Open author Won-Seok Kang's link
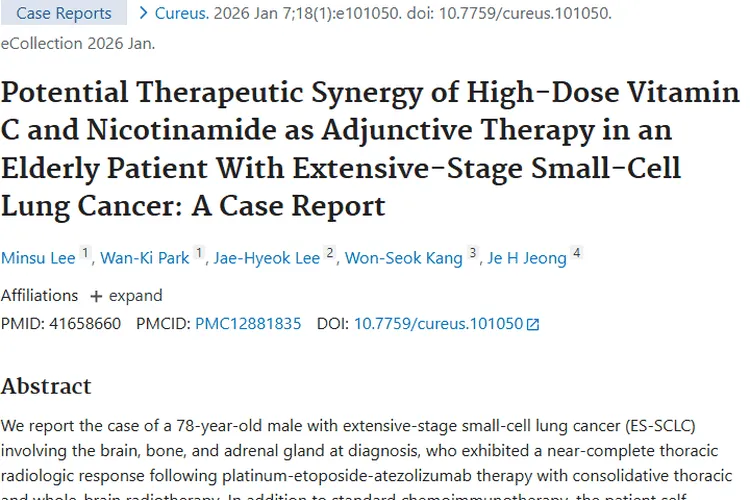The width and height of the screenshot is (750, 500). pyautogui.click(x=404, y=258)
